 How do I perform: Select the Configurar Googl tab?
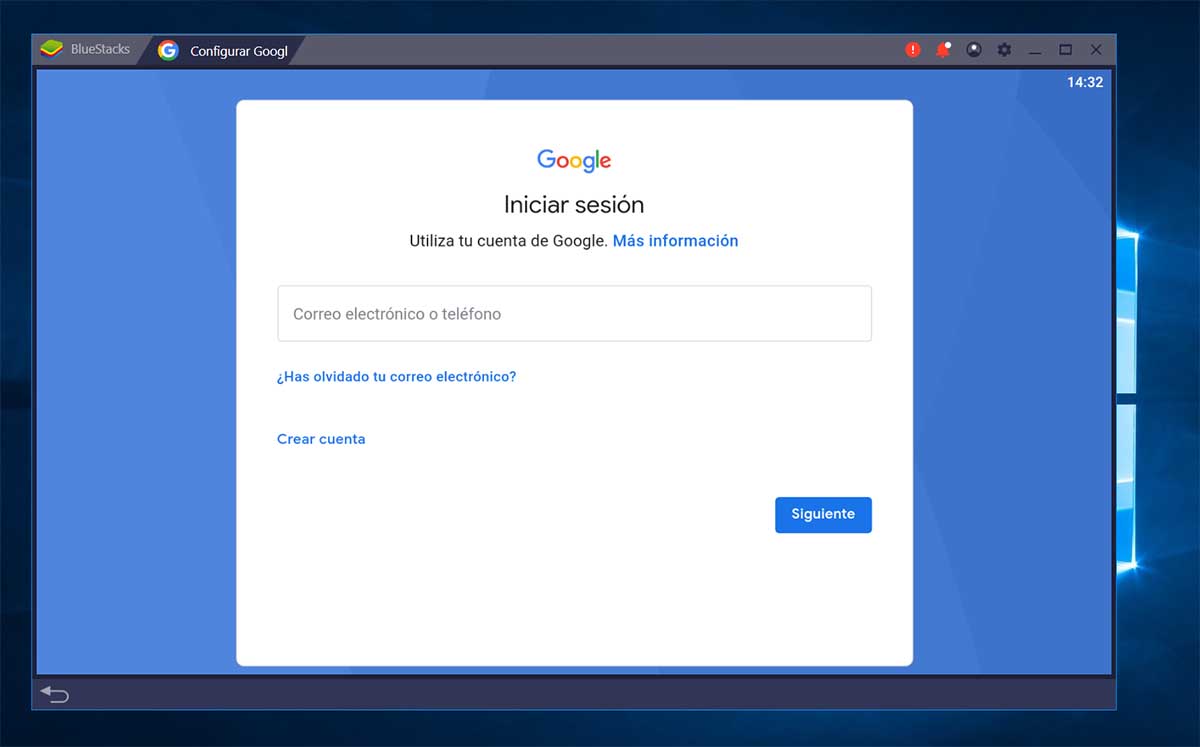[238, 51]
